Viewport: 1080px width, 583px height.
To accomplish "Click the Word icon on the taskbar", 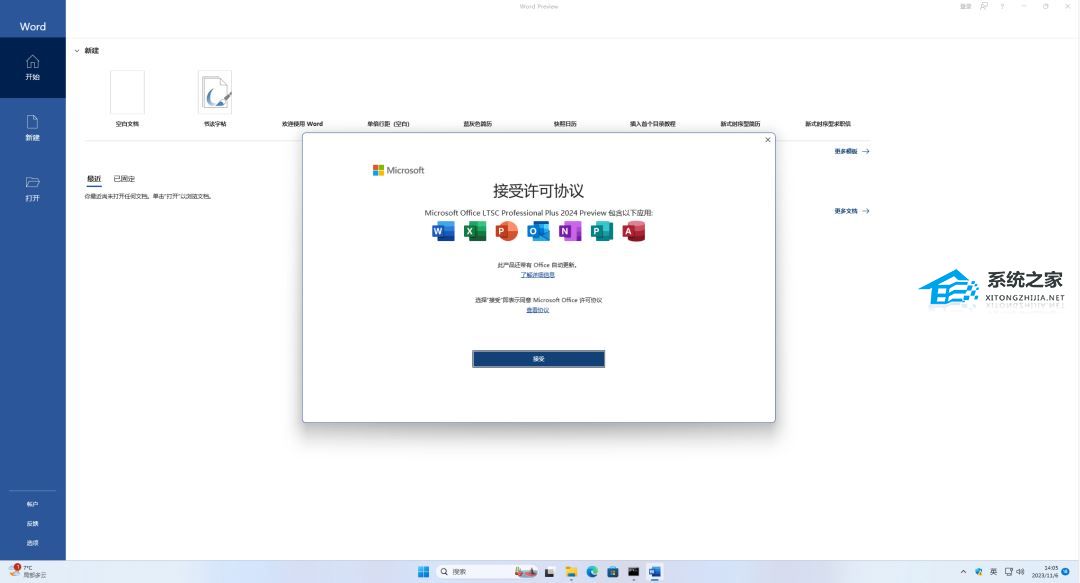I will coord(654,572).
